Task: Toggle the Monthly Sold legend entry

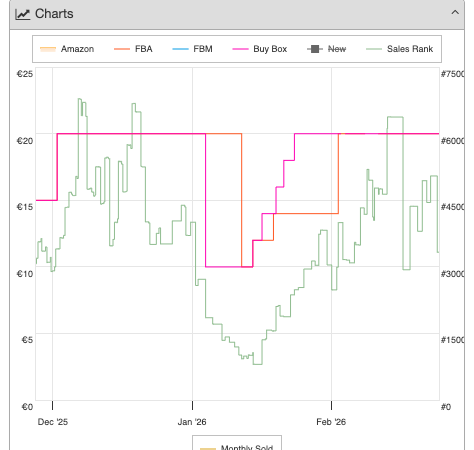Action: click(x=237, y=447)
